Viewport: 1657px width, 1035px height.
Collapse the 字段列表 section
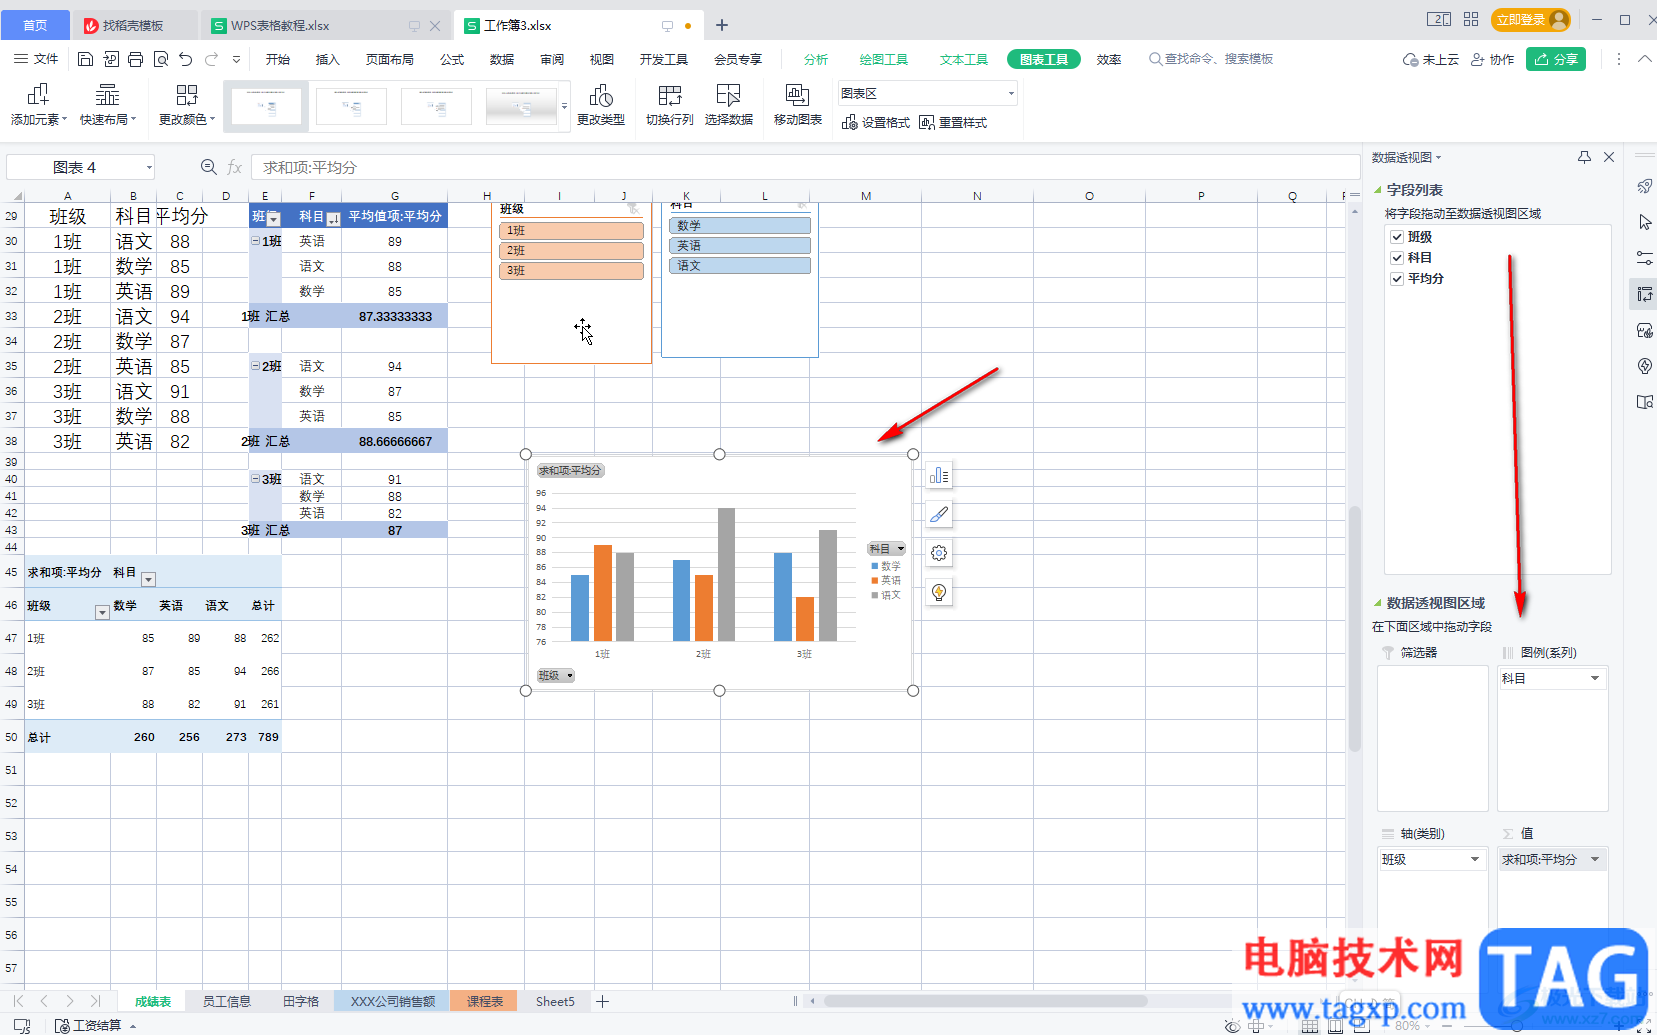coord(1377,190)
